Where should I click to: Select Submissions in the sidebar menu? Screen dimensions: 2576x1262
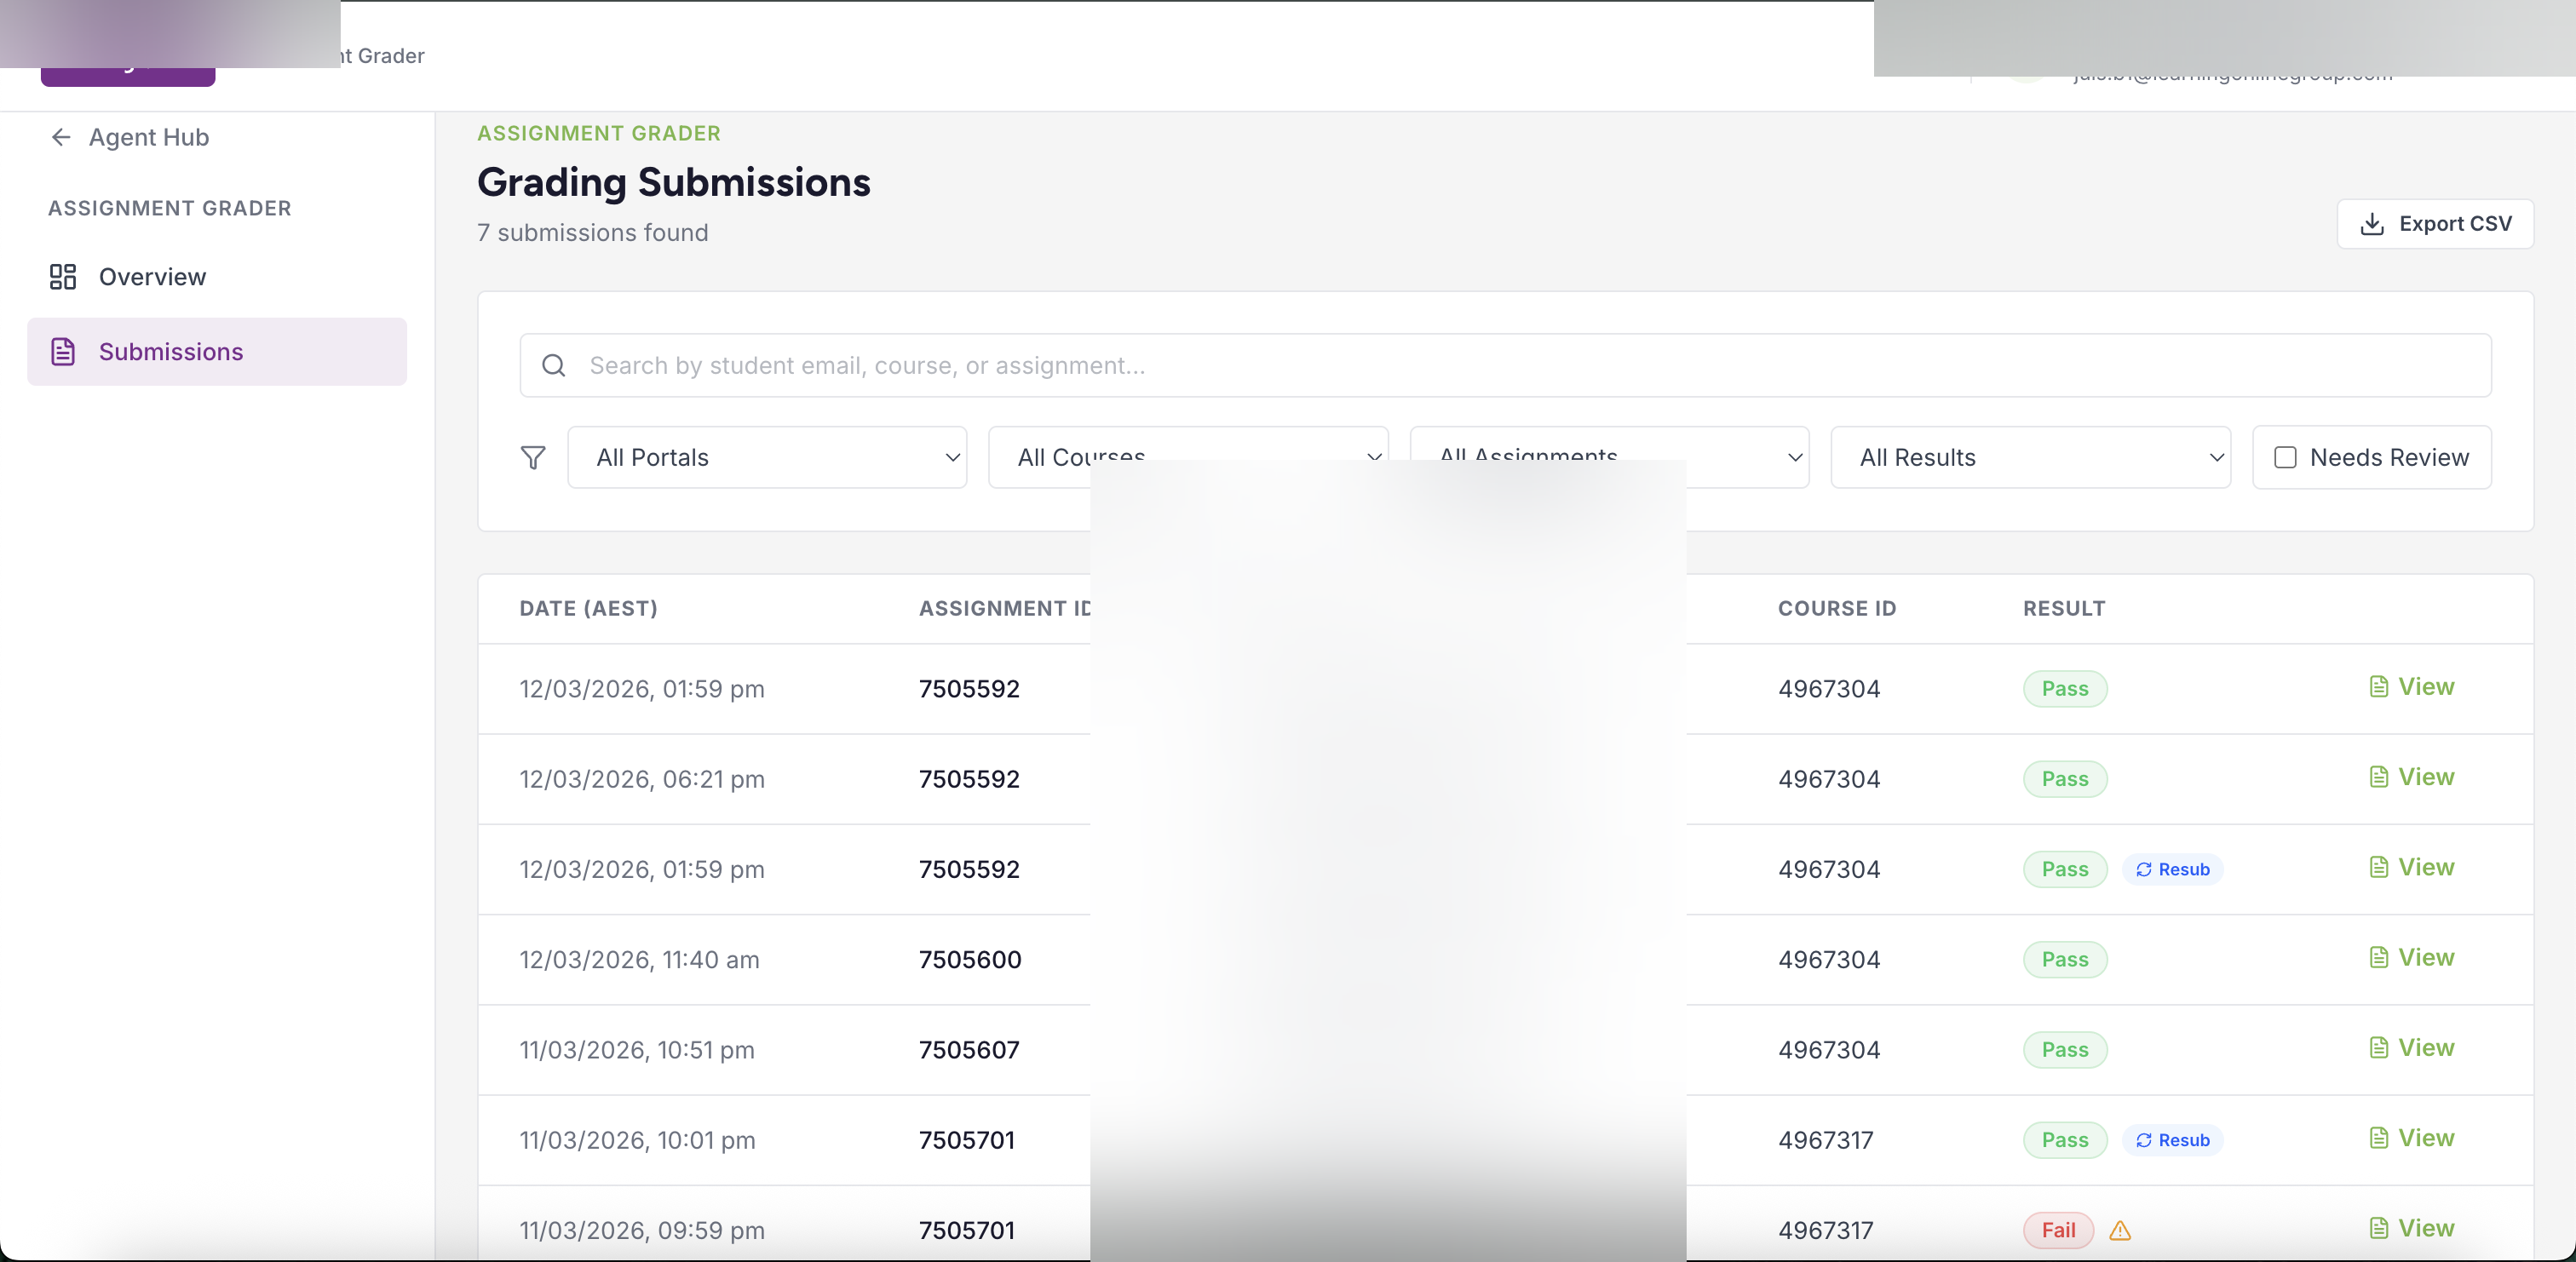(171, 351)
